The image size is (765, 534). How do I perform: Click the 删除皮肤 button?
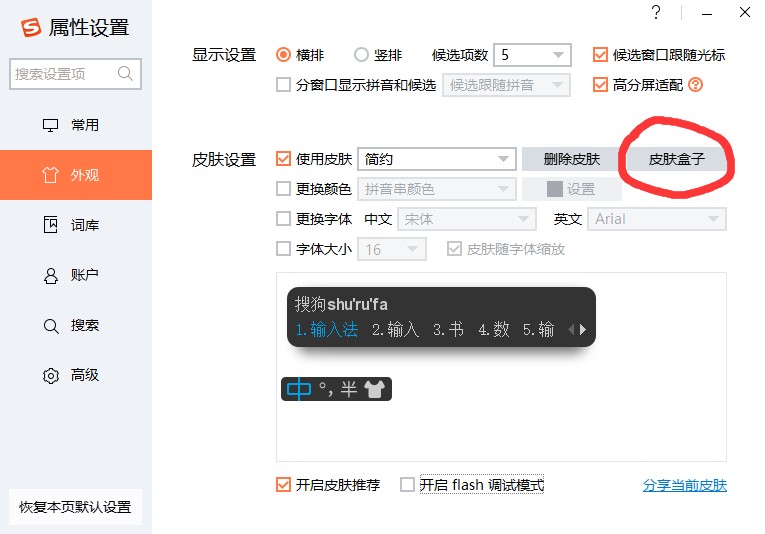click(x=572, y=159)
